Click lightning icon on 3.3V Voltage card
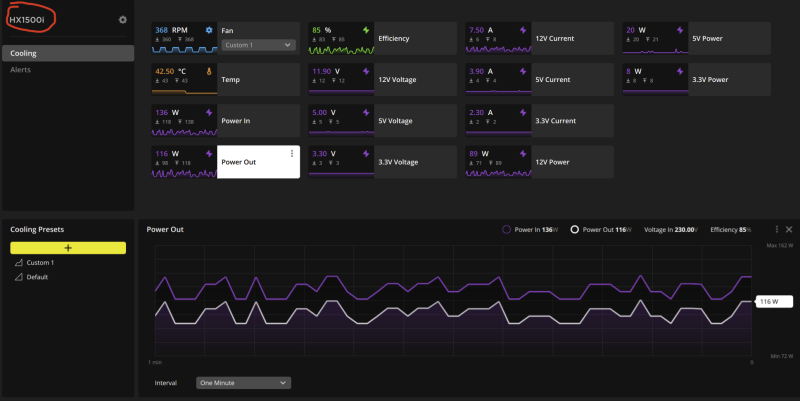 click(366, 154)
